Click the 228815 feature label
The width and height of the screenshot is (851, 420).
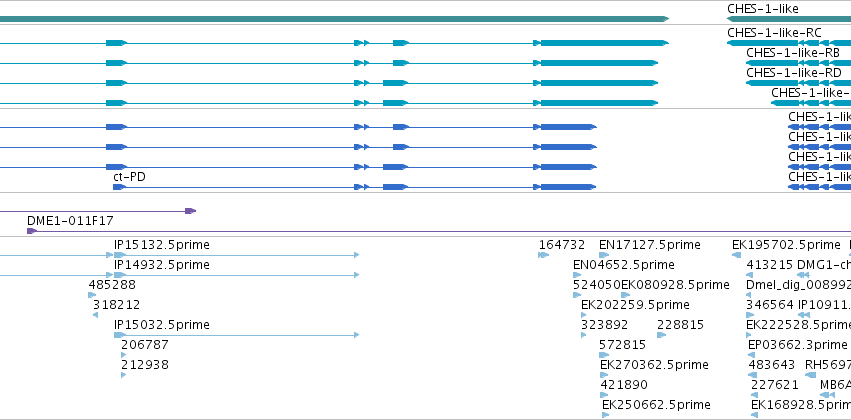[x=681, y=324]
